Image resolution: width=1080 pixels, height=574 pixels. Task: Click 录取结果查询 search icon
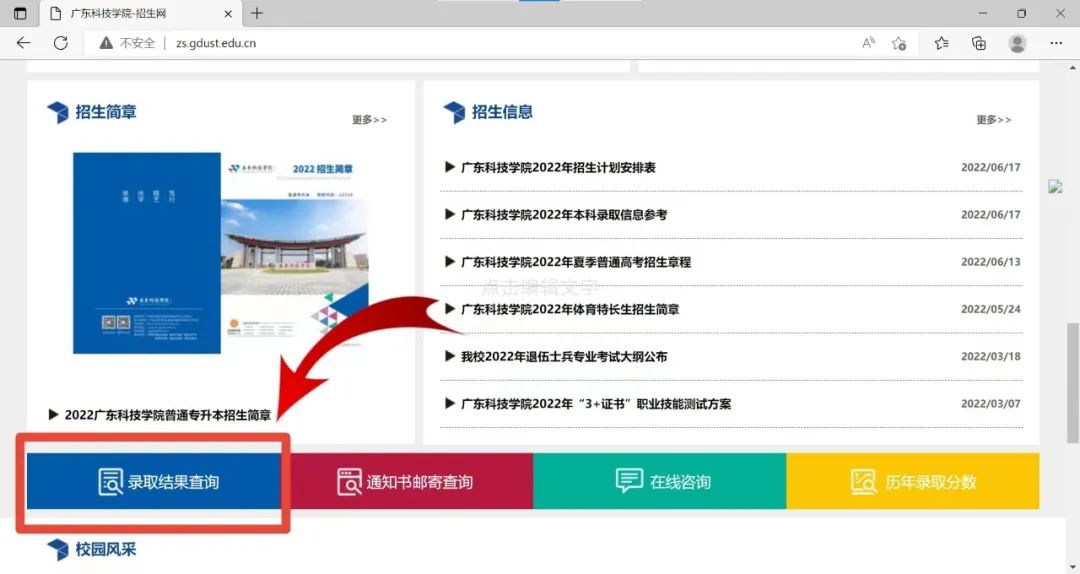(x=110, y=482)
